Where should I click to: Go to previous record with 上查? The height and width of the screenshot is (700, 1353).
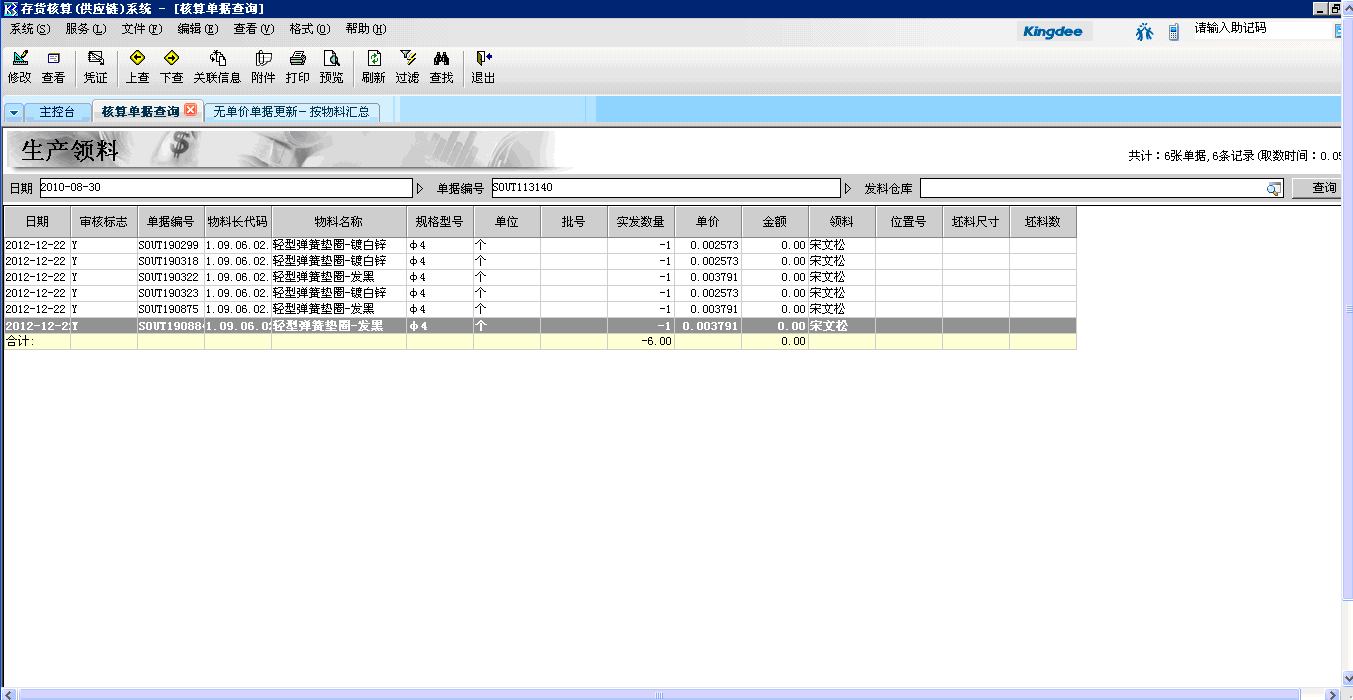[x=138, y=67]
